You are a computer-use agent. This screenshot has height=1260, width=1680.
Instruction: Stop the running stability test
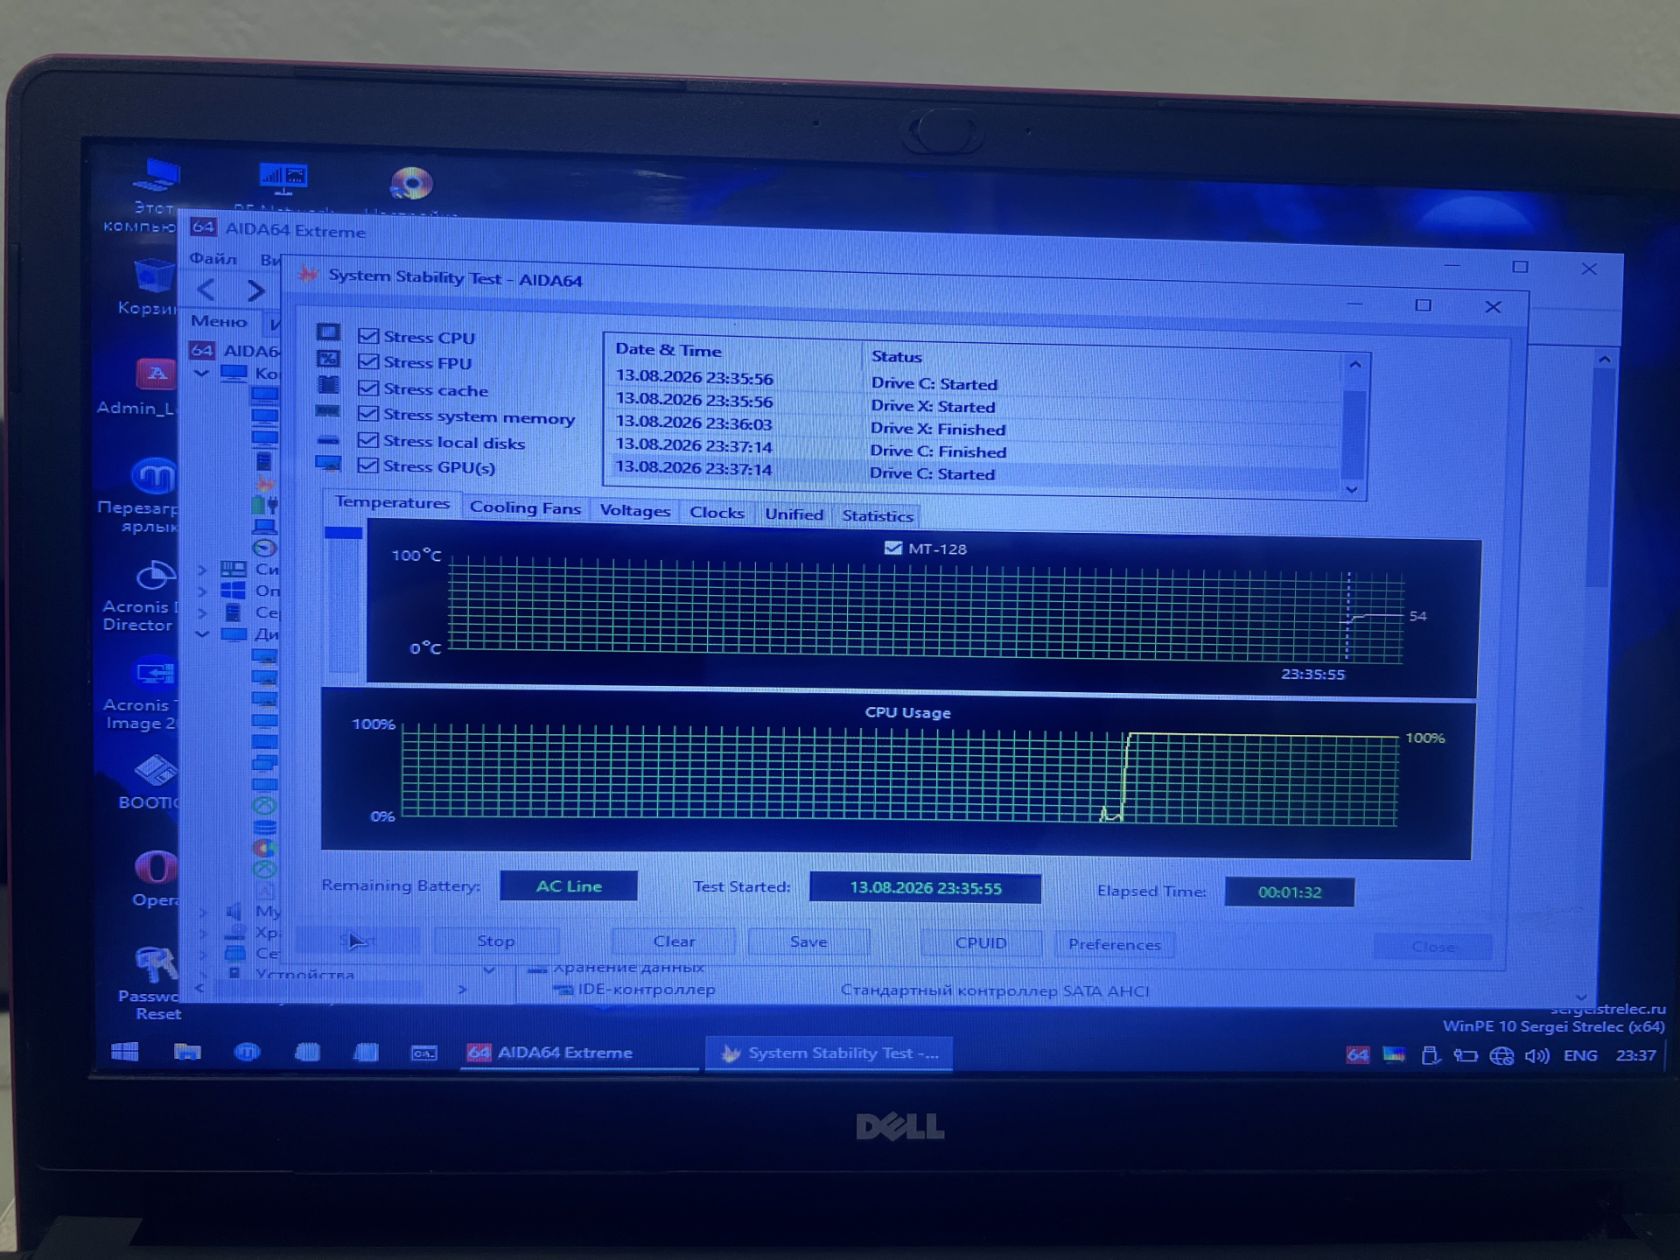click(496, 941)
